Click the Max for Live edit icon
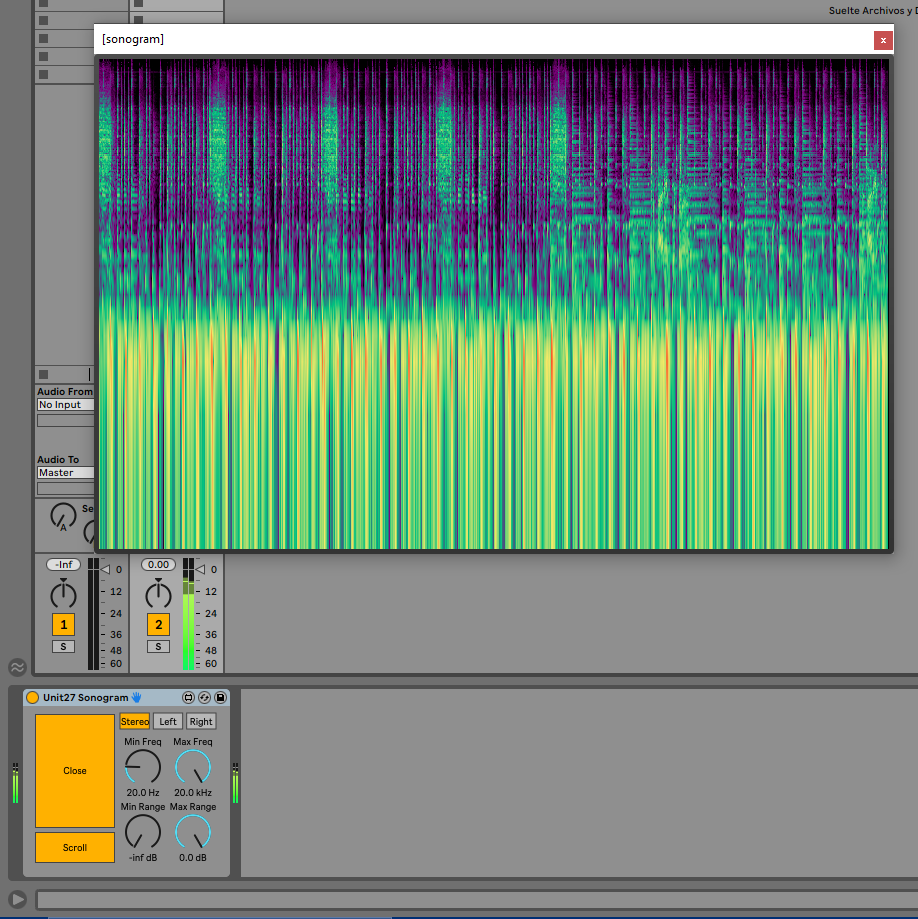This screenshot has width=918, height=919. 188,697
